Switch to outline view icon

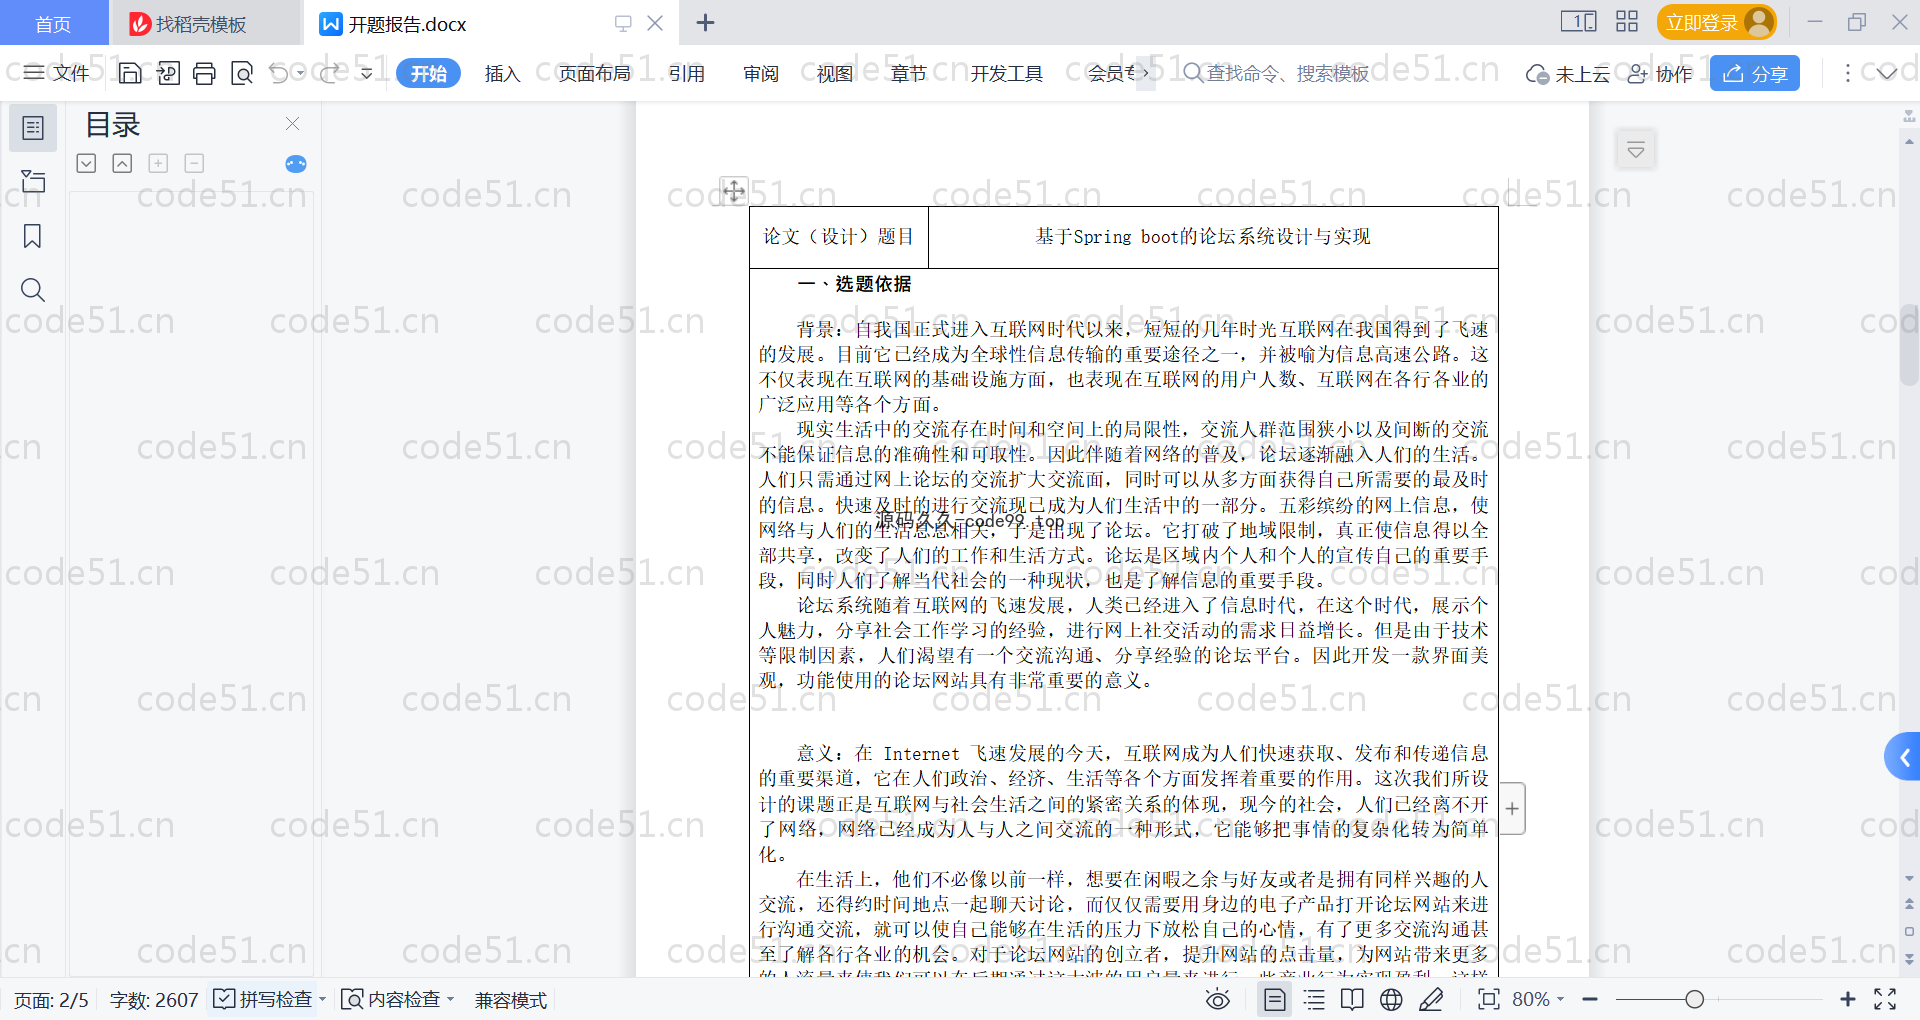1314,999
